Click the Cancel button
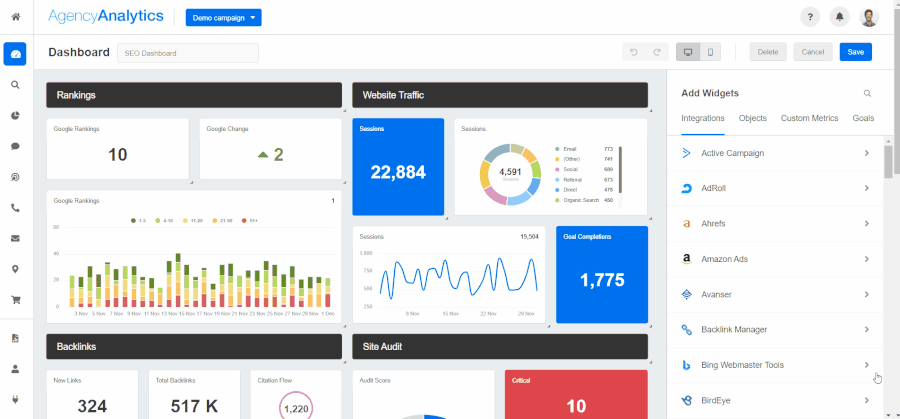The width and height of the screenshot is (900, 419). pos(813,52)
